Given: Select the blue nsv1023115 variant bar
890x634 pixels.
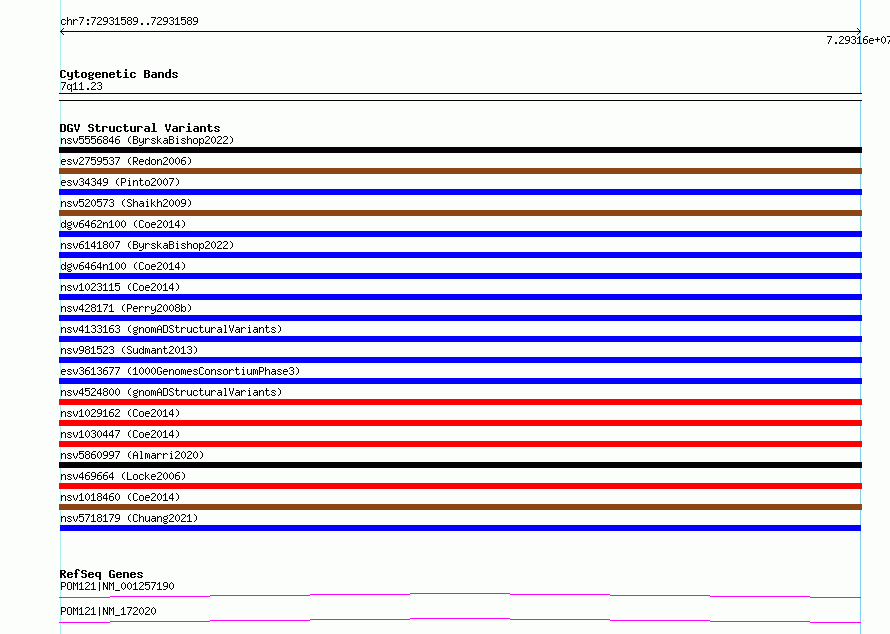Looking at the screenshot, I should (x=460, y=297).
